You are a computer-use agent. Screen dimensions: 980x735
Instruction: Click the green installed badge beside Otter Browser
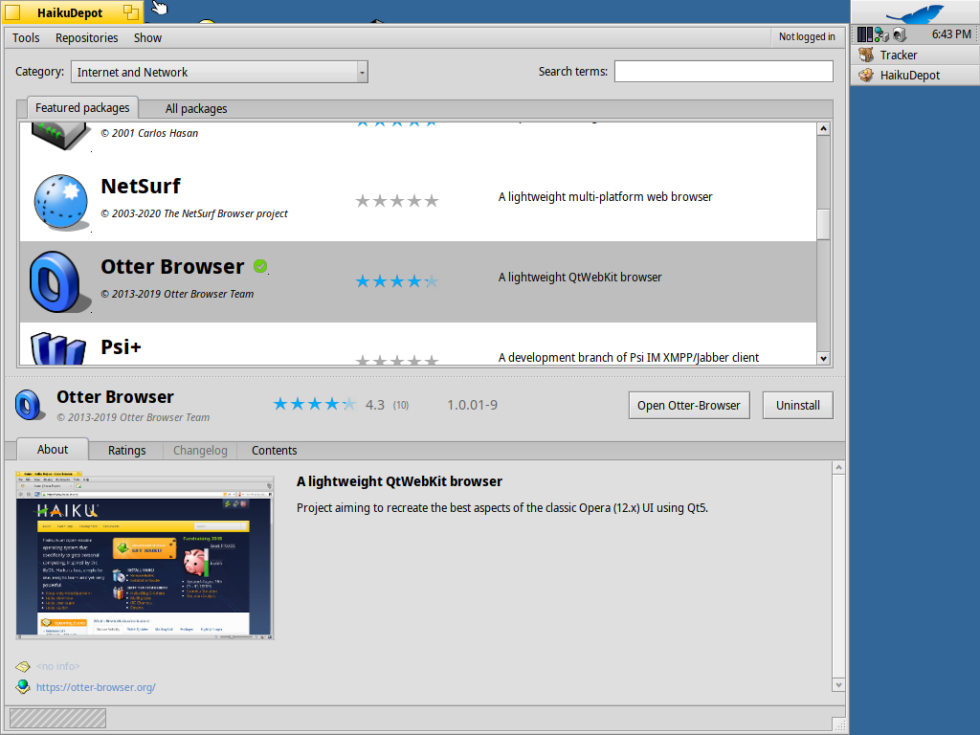[260, 265]
